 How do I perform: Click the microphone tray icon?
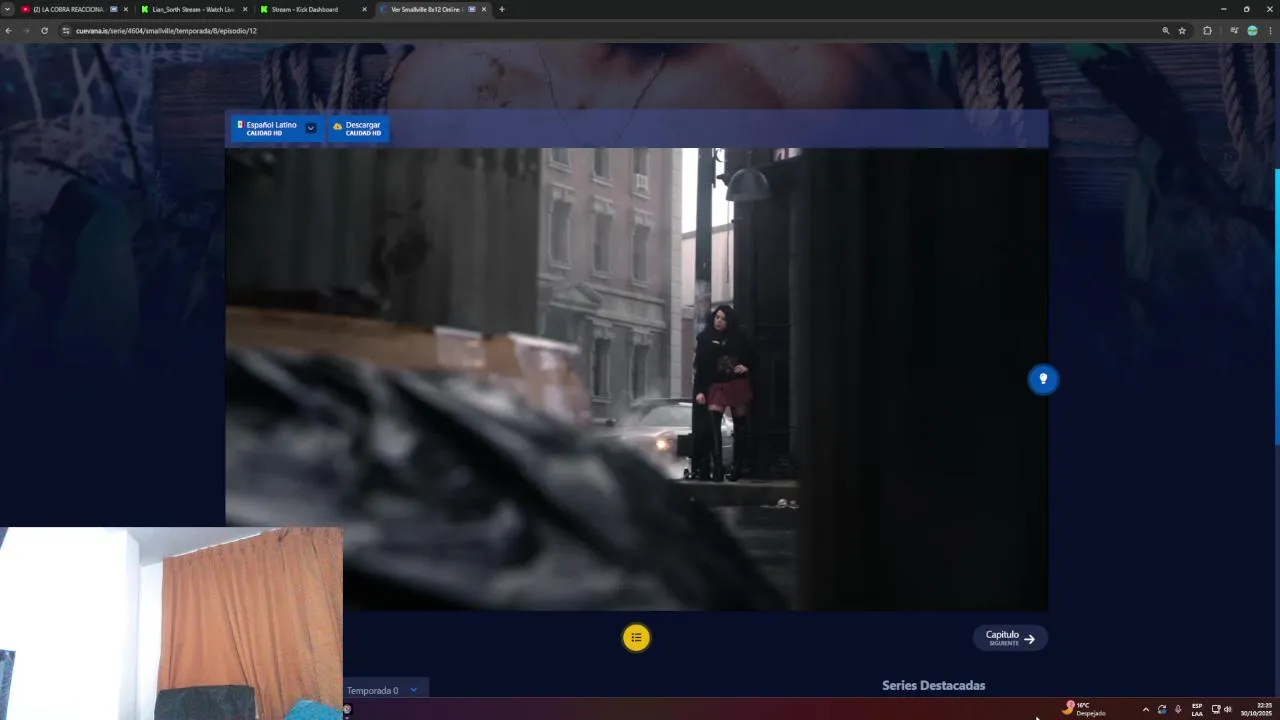pyautogui.click(x=1178, y=709)
